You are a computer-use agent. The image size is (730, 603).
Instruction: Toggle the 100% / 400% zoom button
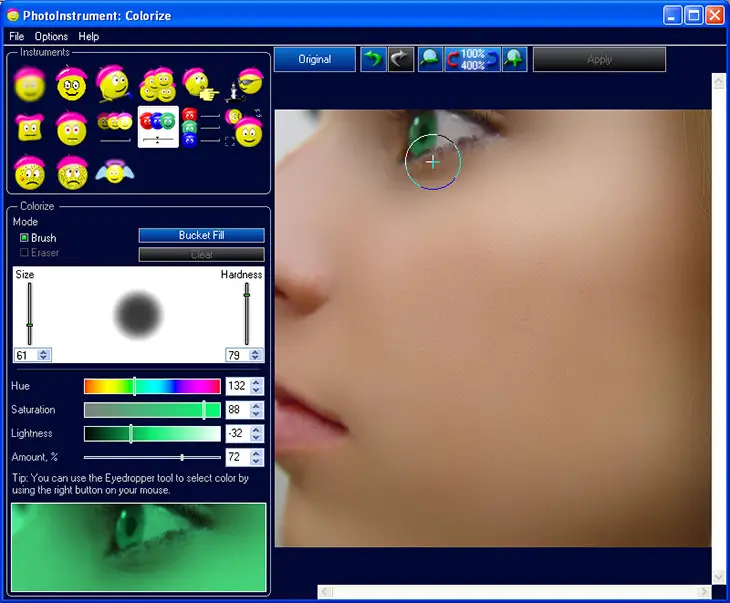[x=473, y=59]
